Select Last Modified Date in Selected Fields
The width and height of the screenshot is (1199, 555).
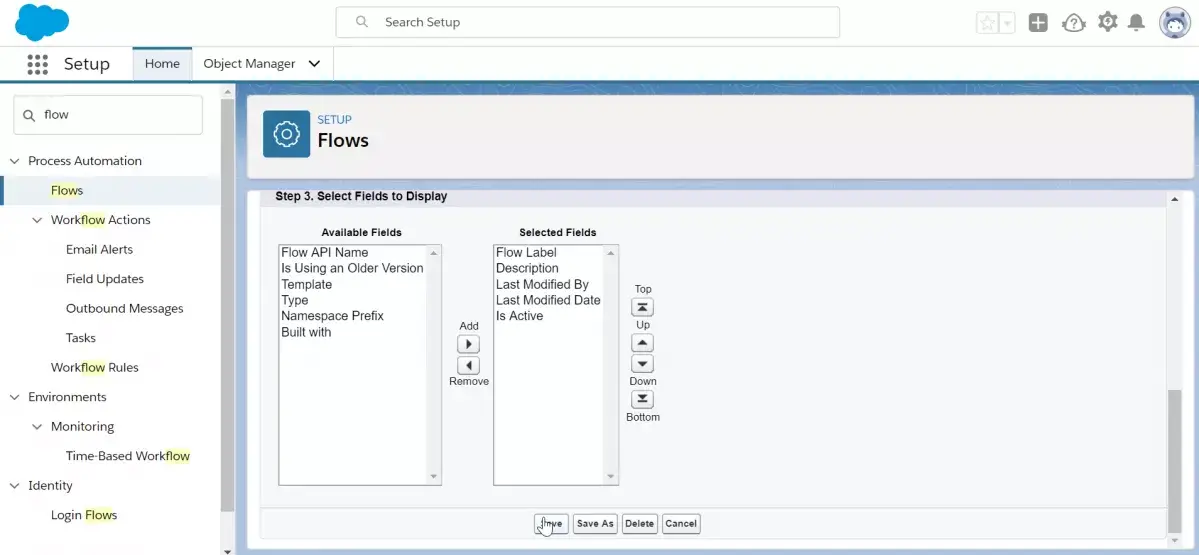[548, 300]
